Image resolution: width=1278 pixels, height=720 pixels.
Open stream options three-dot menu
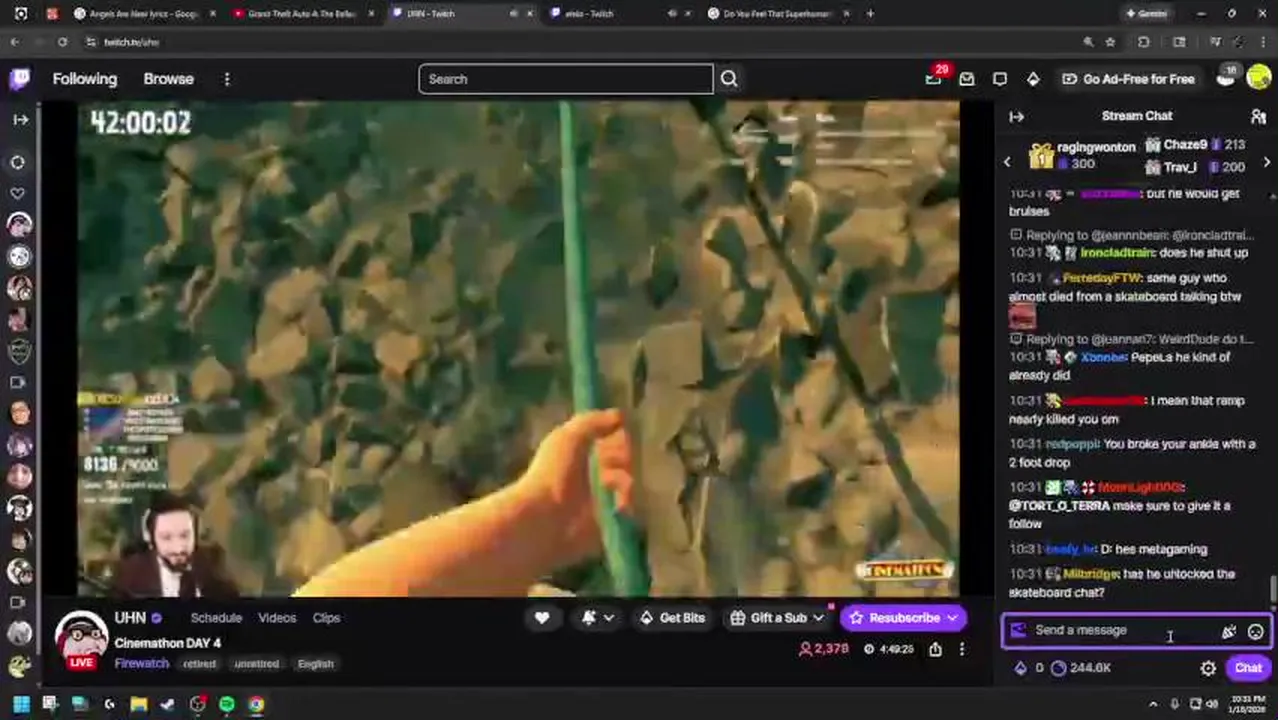pyautogui.click(x=962, y=649)
